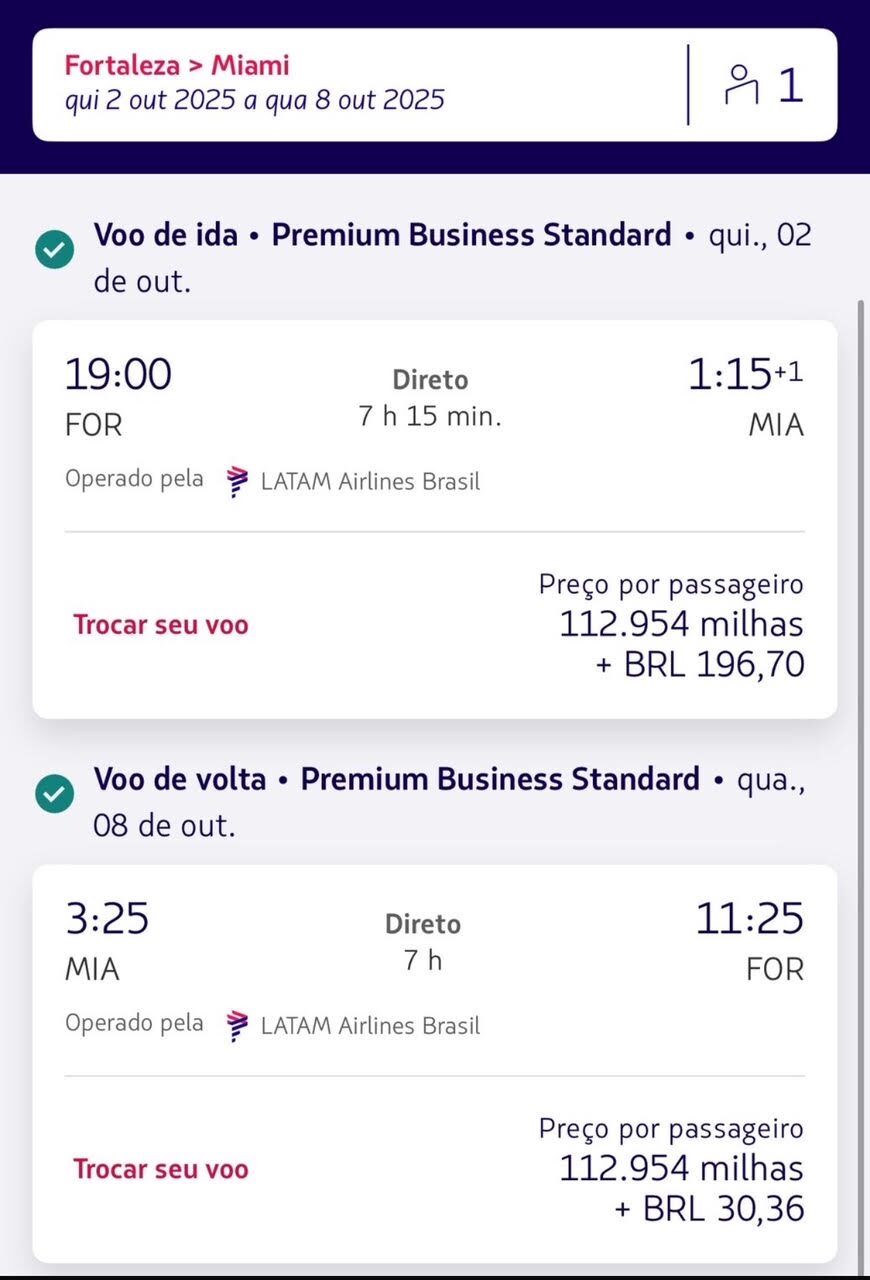This screenshot has width=870, height=1280.
Task: Tap the 3:25 MIA return departure
Action: [x=106, y=919]
